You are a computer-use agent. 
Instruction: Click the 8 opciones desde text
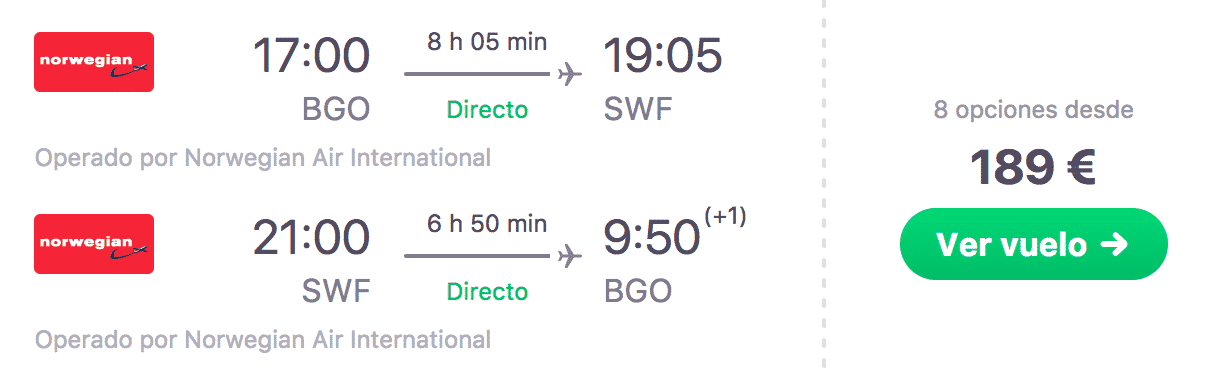point(1034,110)
